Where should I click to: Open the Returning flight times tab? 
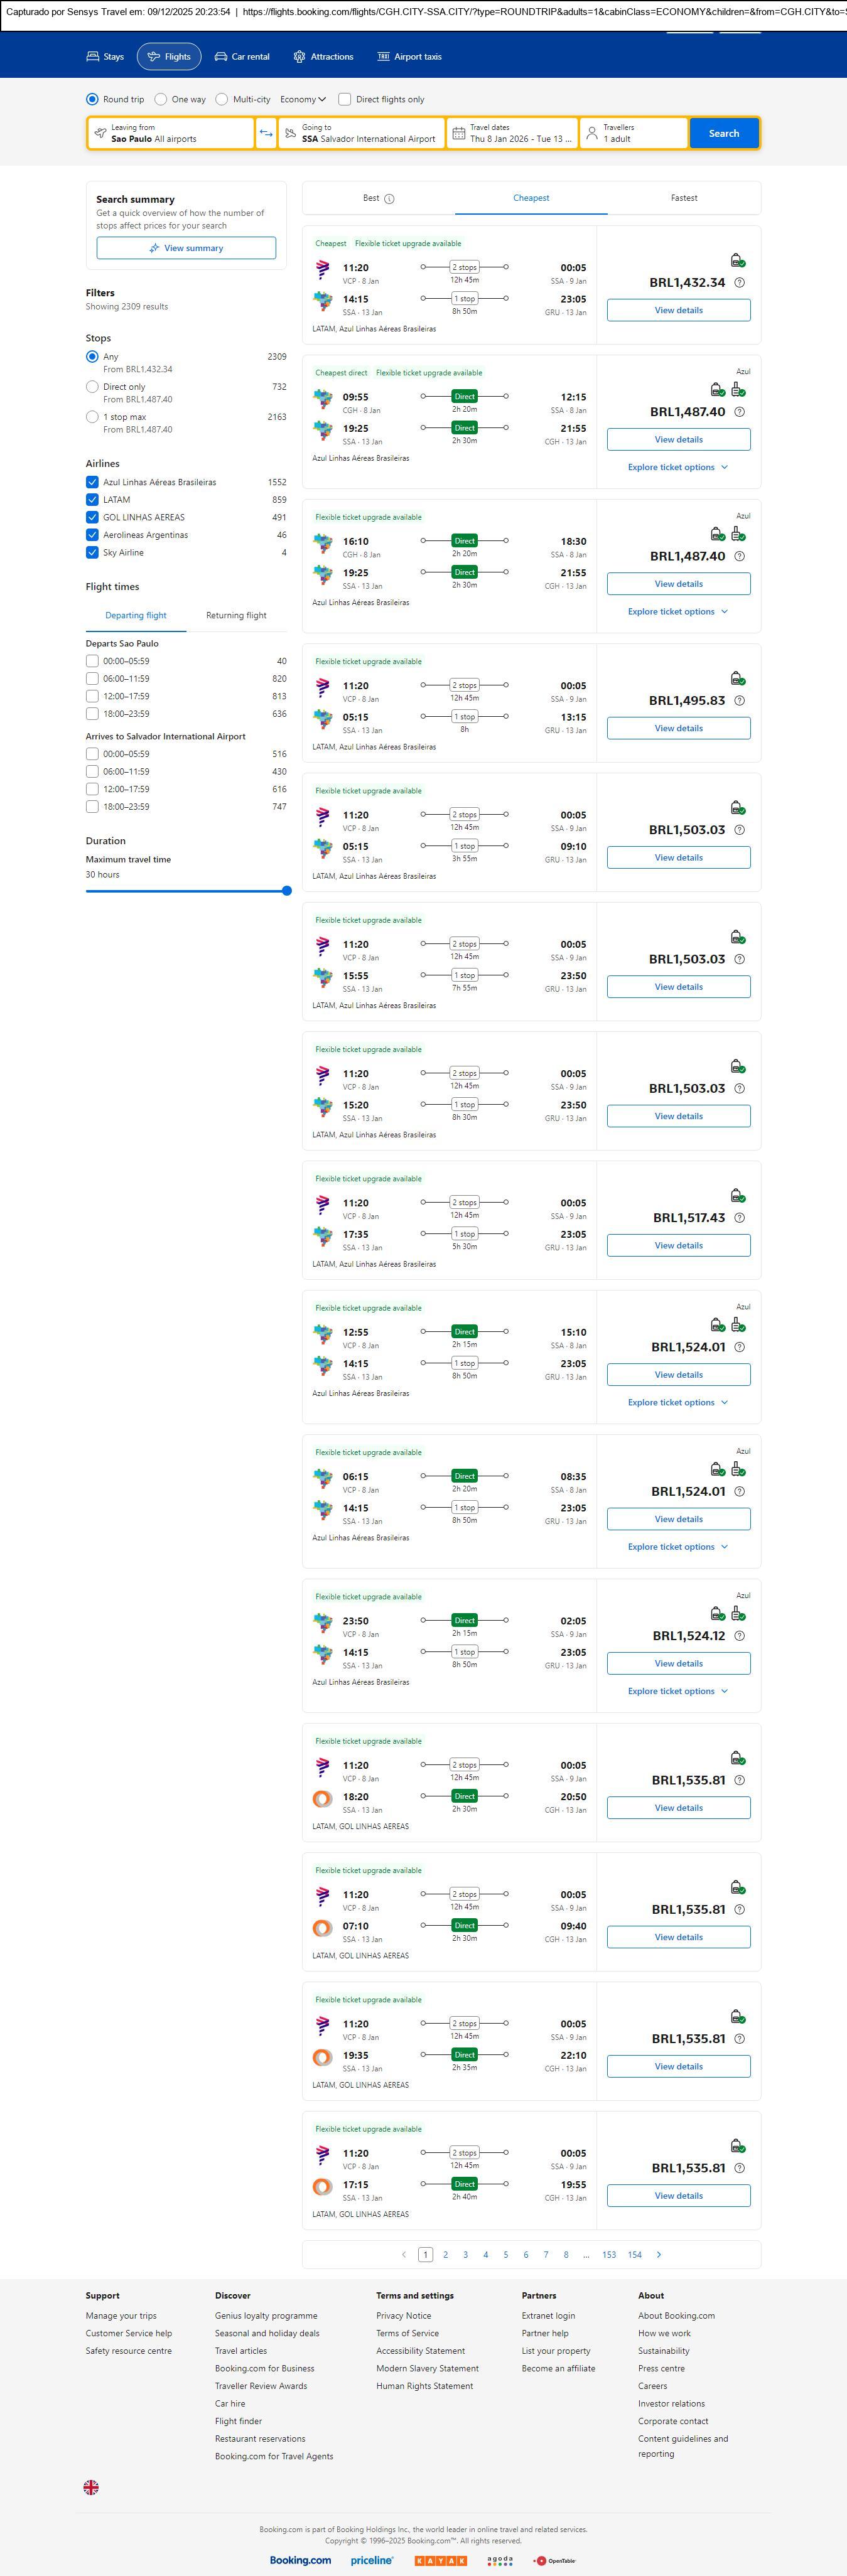pyautogui.click(x=236, y=615)
